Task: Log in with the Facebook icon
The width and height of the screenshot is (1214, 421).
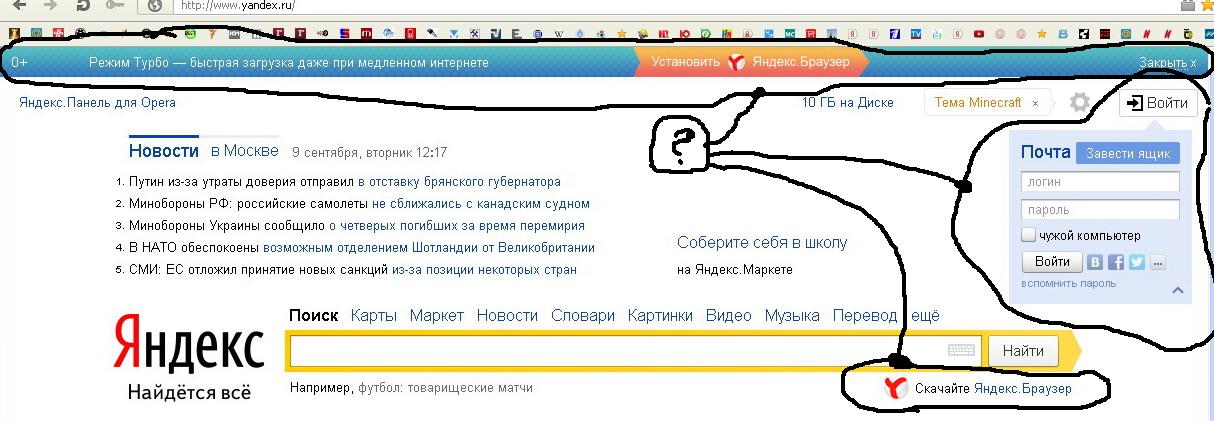Action: click(x=1114, y=262)
